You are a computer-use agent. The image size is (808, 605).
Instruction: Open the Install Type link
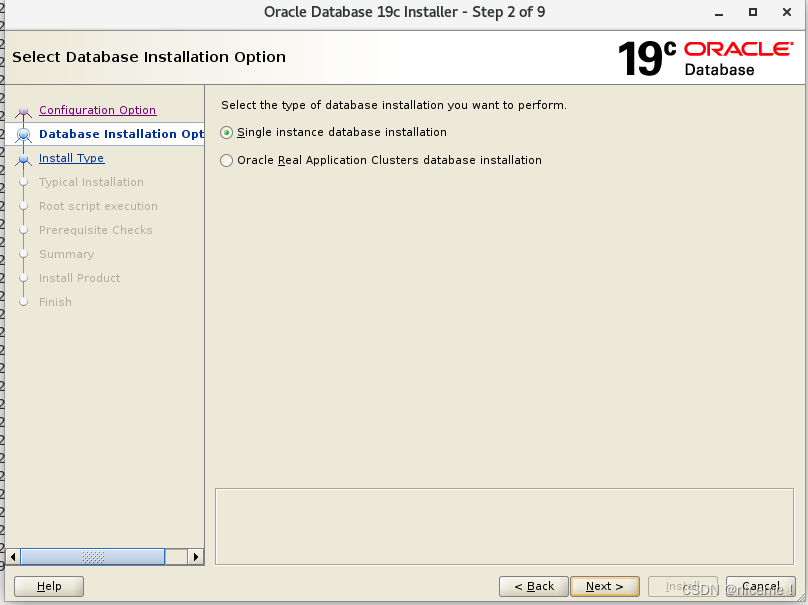71,158
